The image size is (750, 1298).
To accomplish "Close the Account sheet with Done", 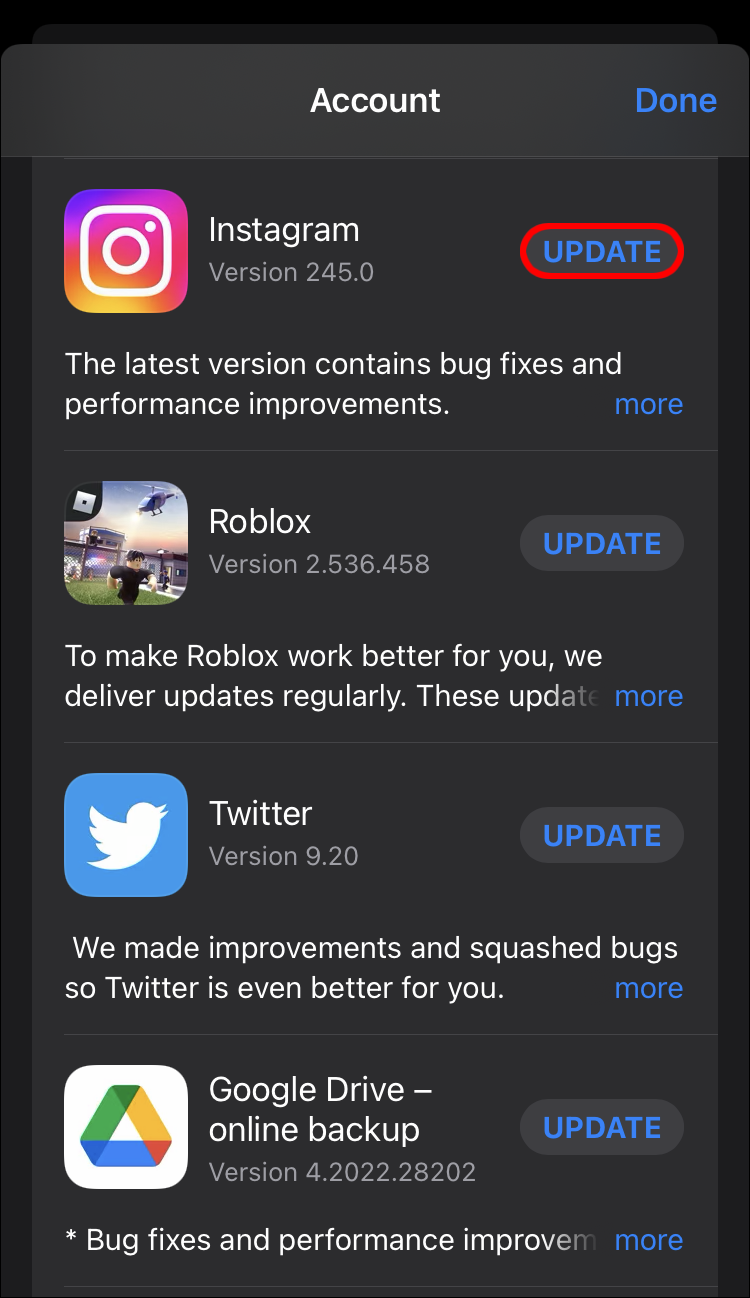I will [x=676, y=100].
